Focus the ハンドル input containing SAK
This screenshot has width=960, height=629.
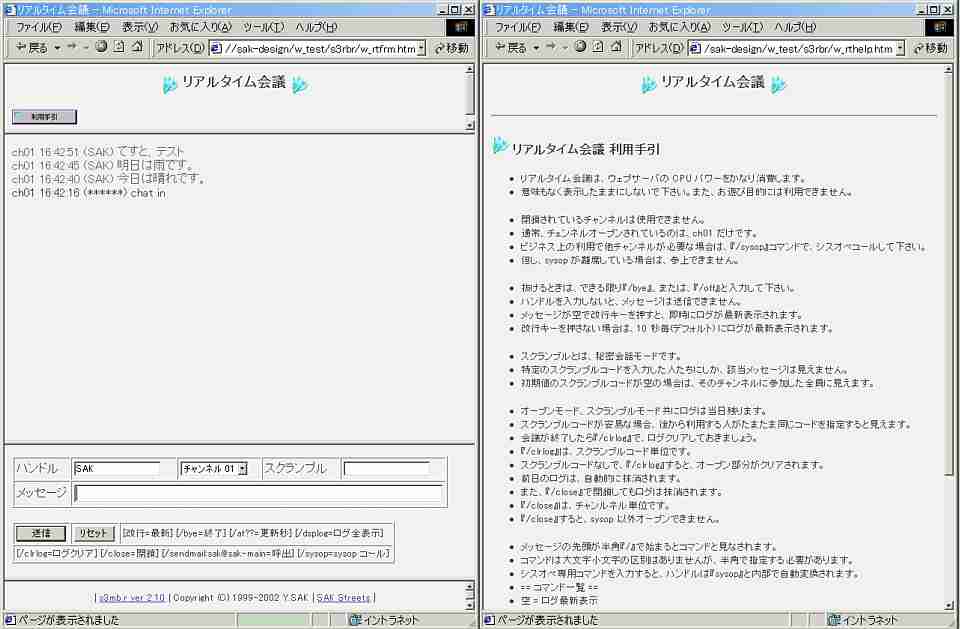[116, 469]
